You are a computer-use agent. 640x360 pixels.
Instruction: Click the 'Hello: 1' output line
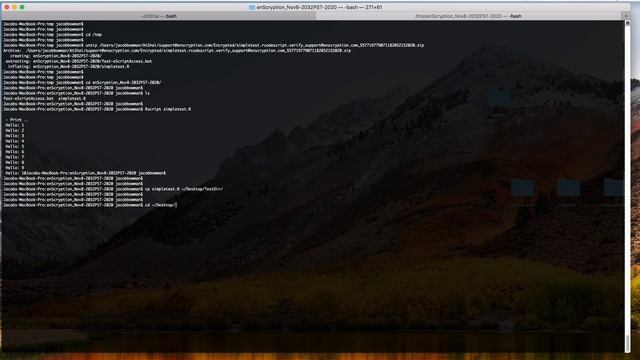click(15, 125)
